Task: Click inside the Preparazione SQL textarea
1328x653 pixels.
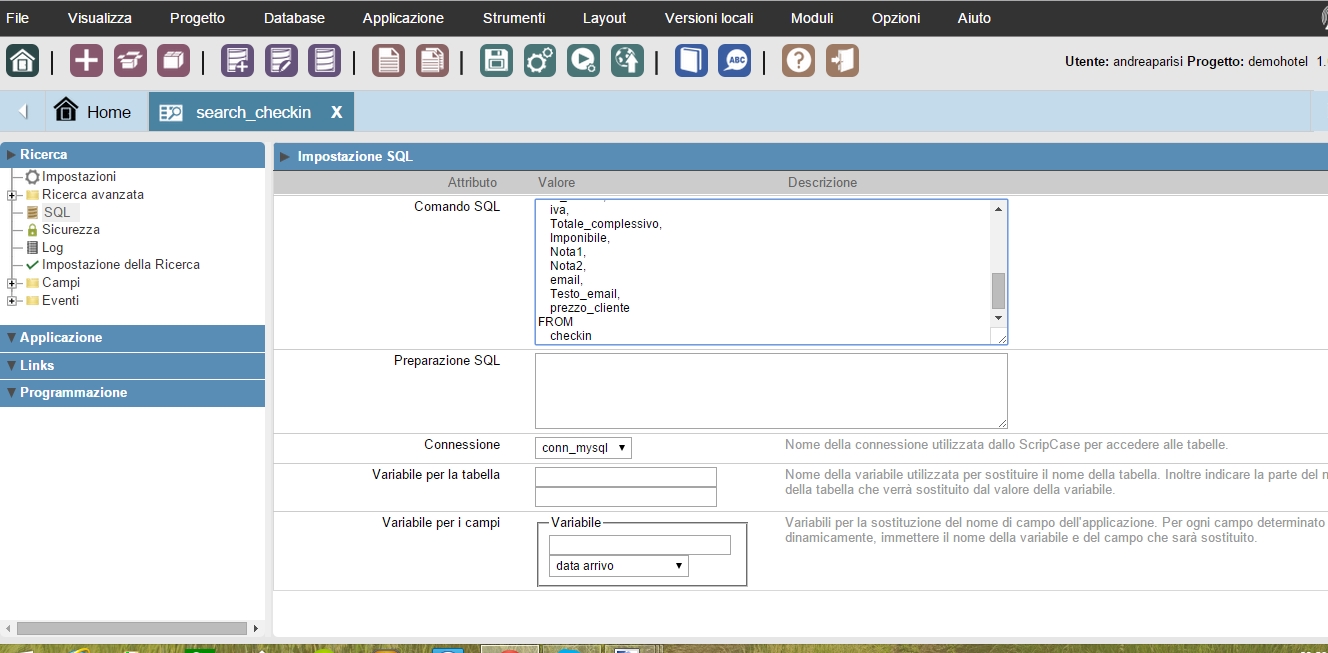Action: click(770, 390)
